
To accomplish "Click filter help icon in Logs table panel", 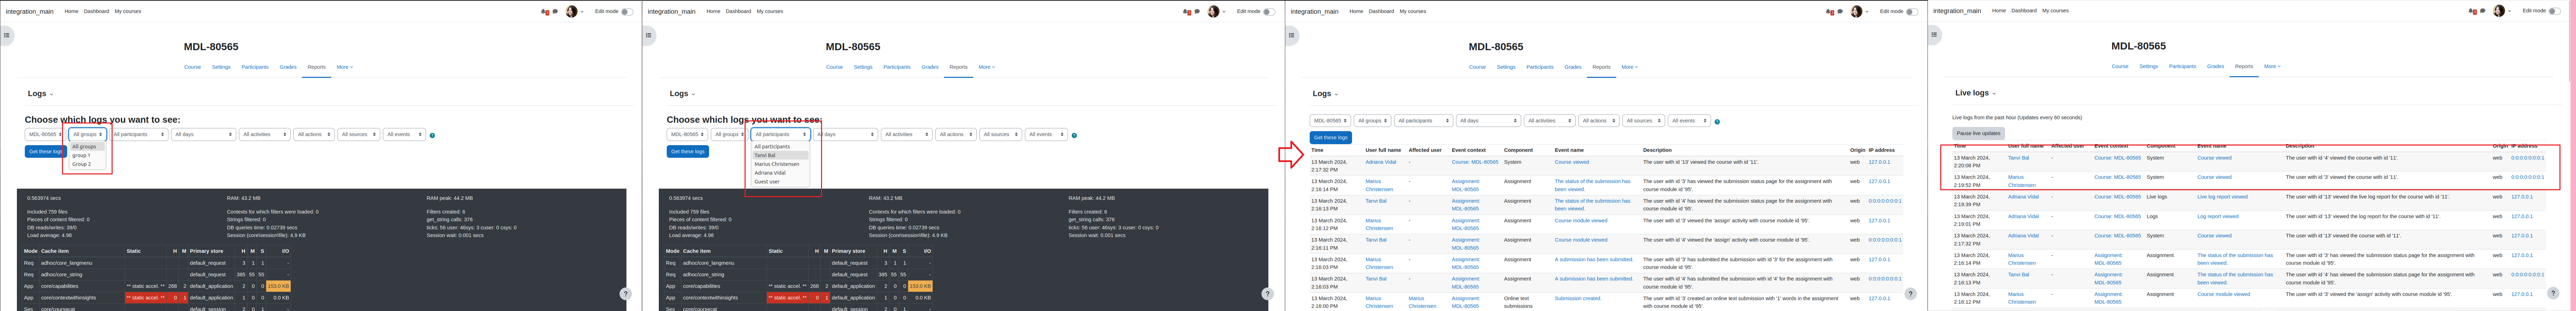I will pos(1717,122).
